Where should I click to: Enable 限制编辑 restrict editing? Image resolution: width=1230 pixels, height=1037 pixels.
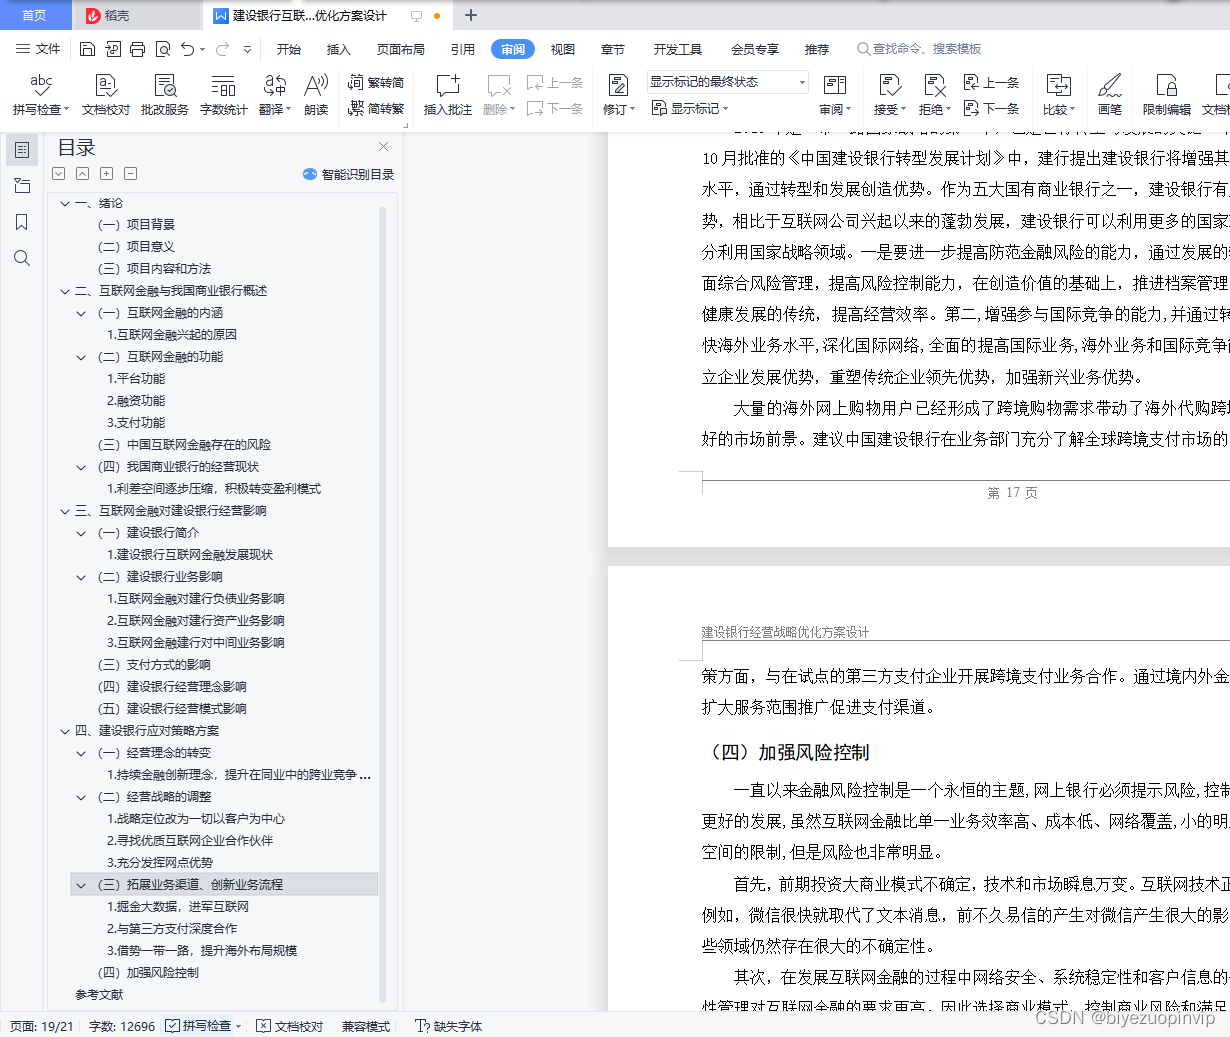pos(1166,95)
